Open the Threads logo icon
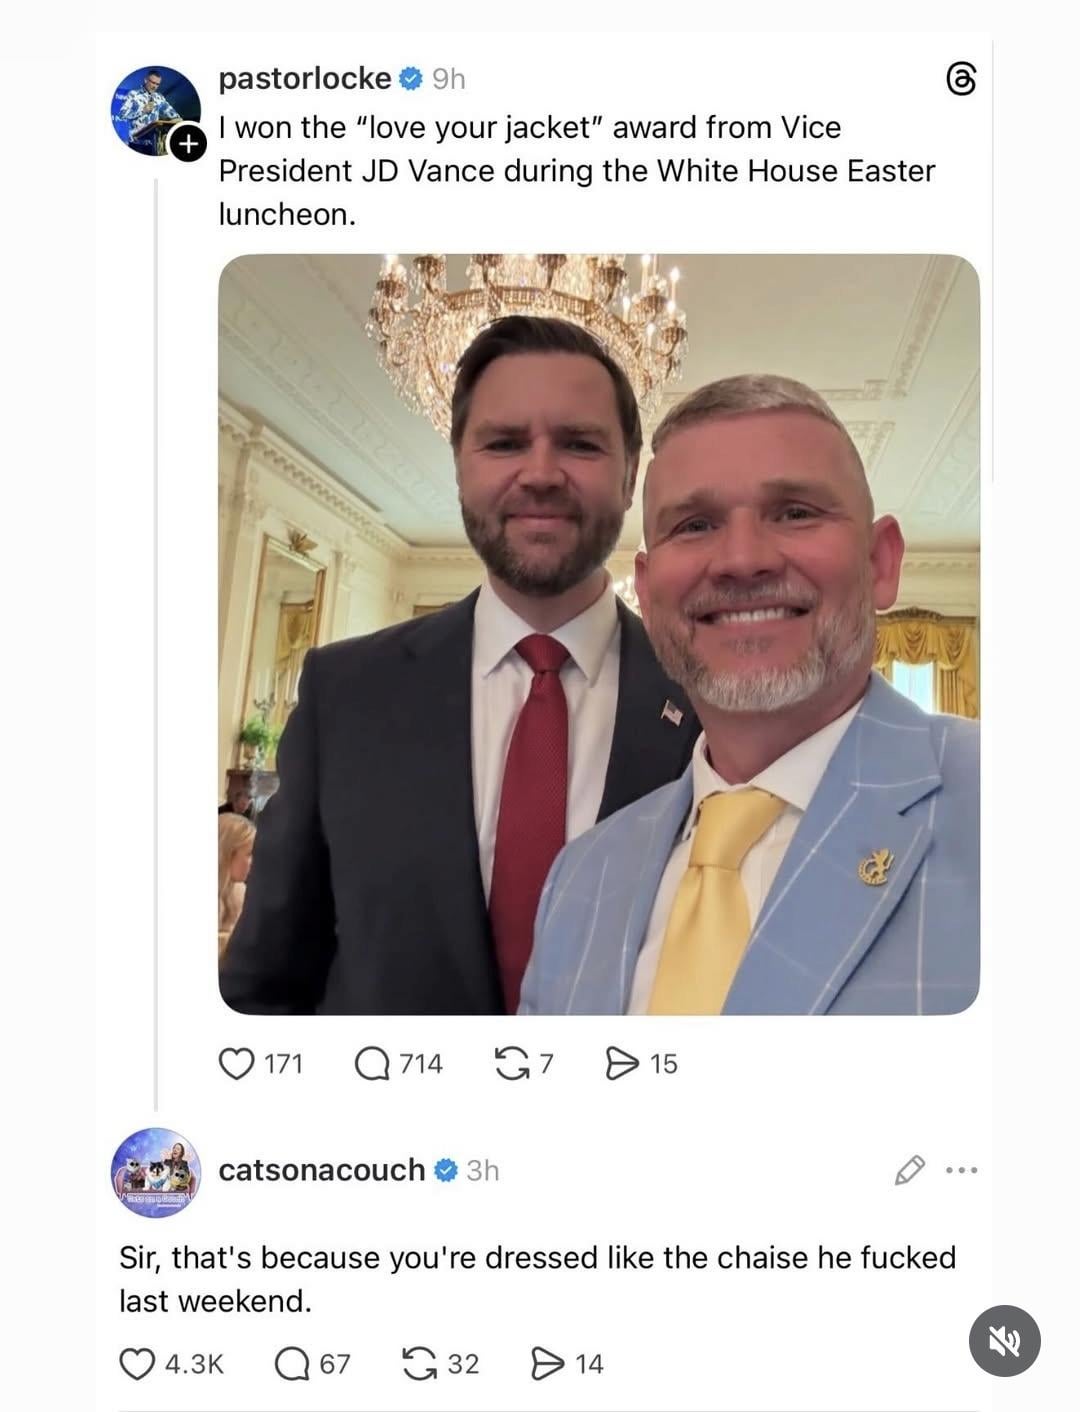The height and width of the screenshot is (1412, 1080). (960, 79)
